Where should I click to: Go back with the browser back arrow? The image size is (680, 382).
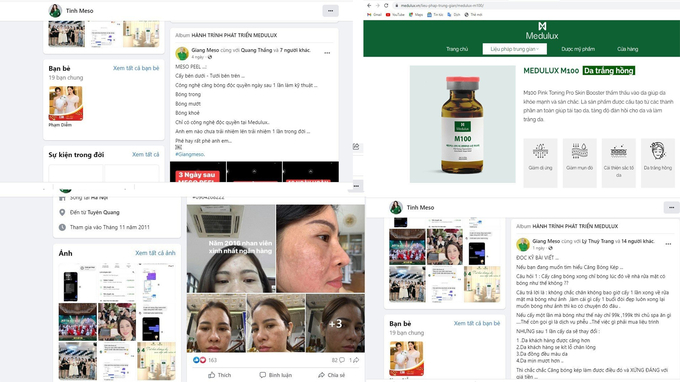(x=369, y=5)
